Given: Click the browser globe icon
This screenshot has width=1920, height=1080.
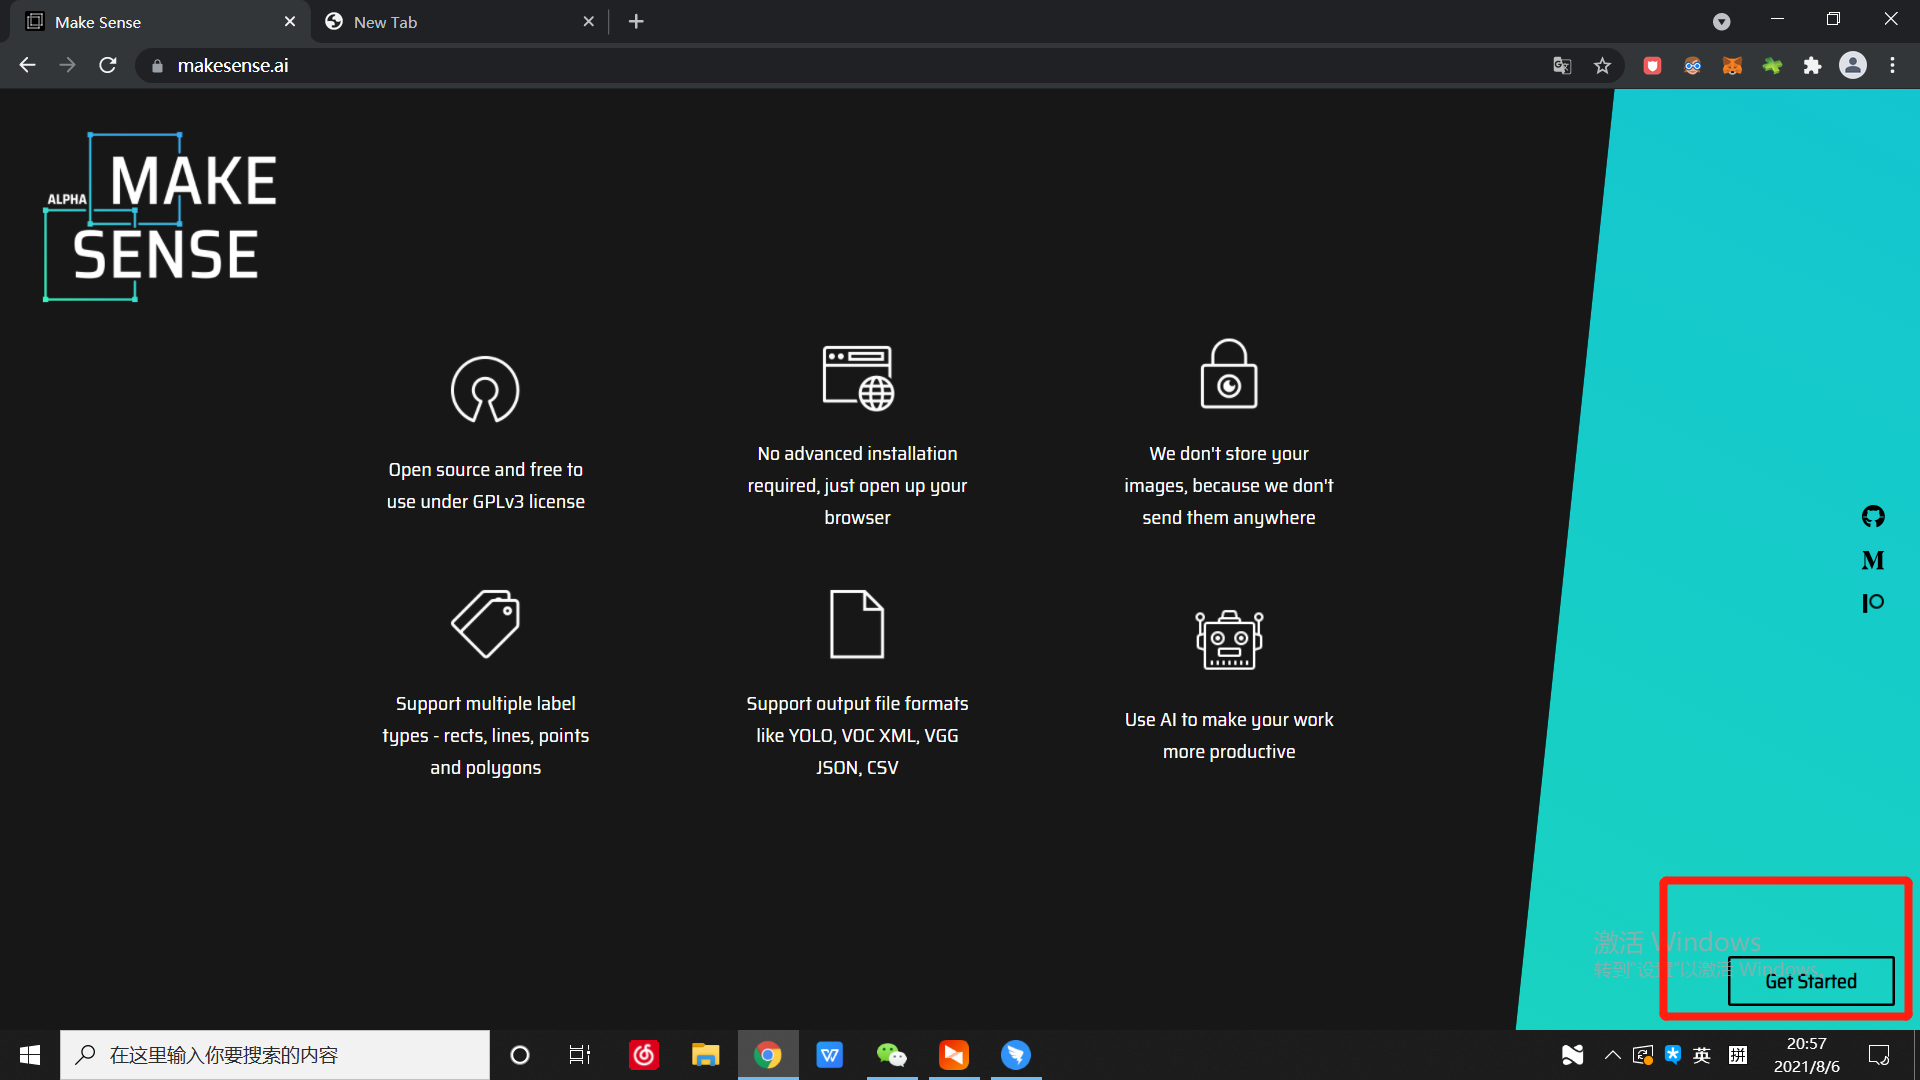Looking at the screenshot, I should pos(857,378).
